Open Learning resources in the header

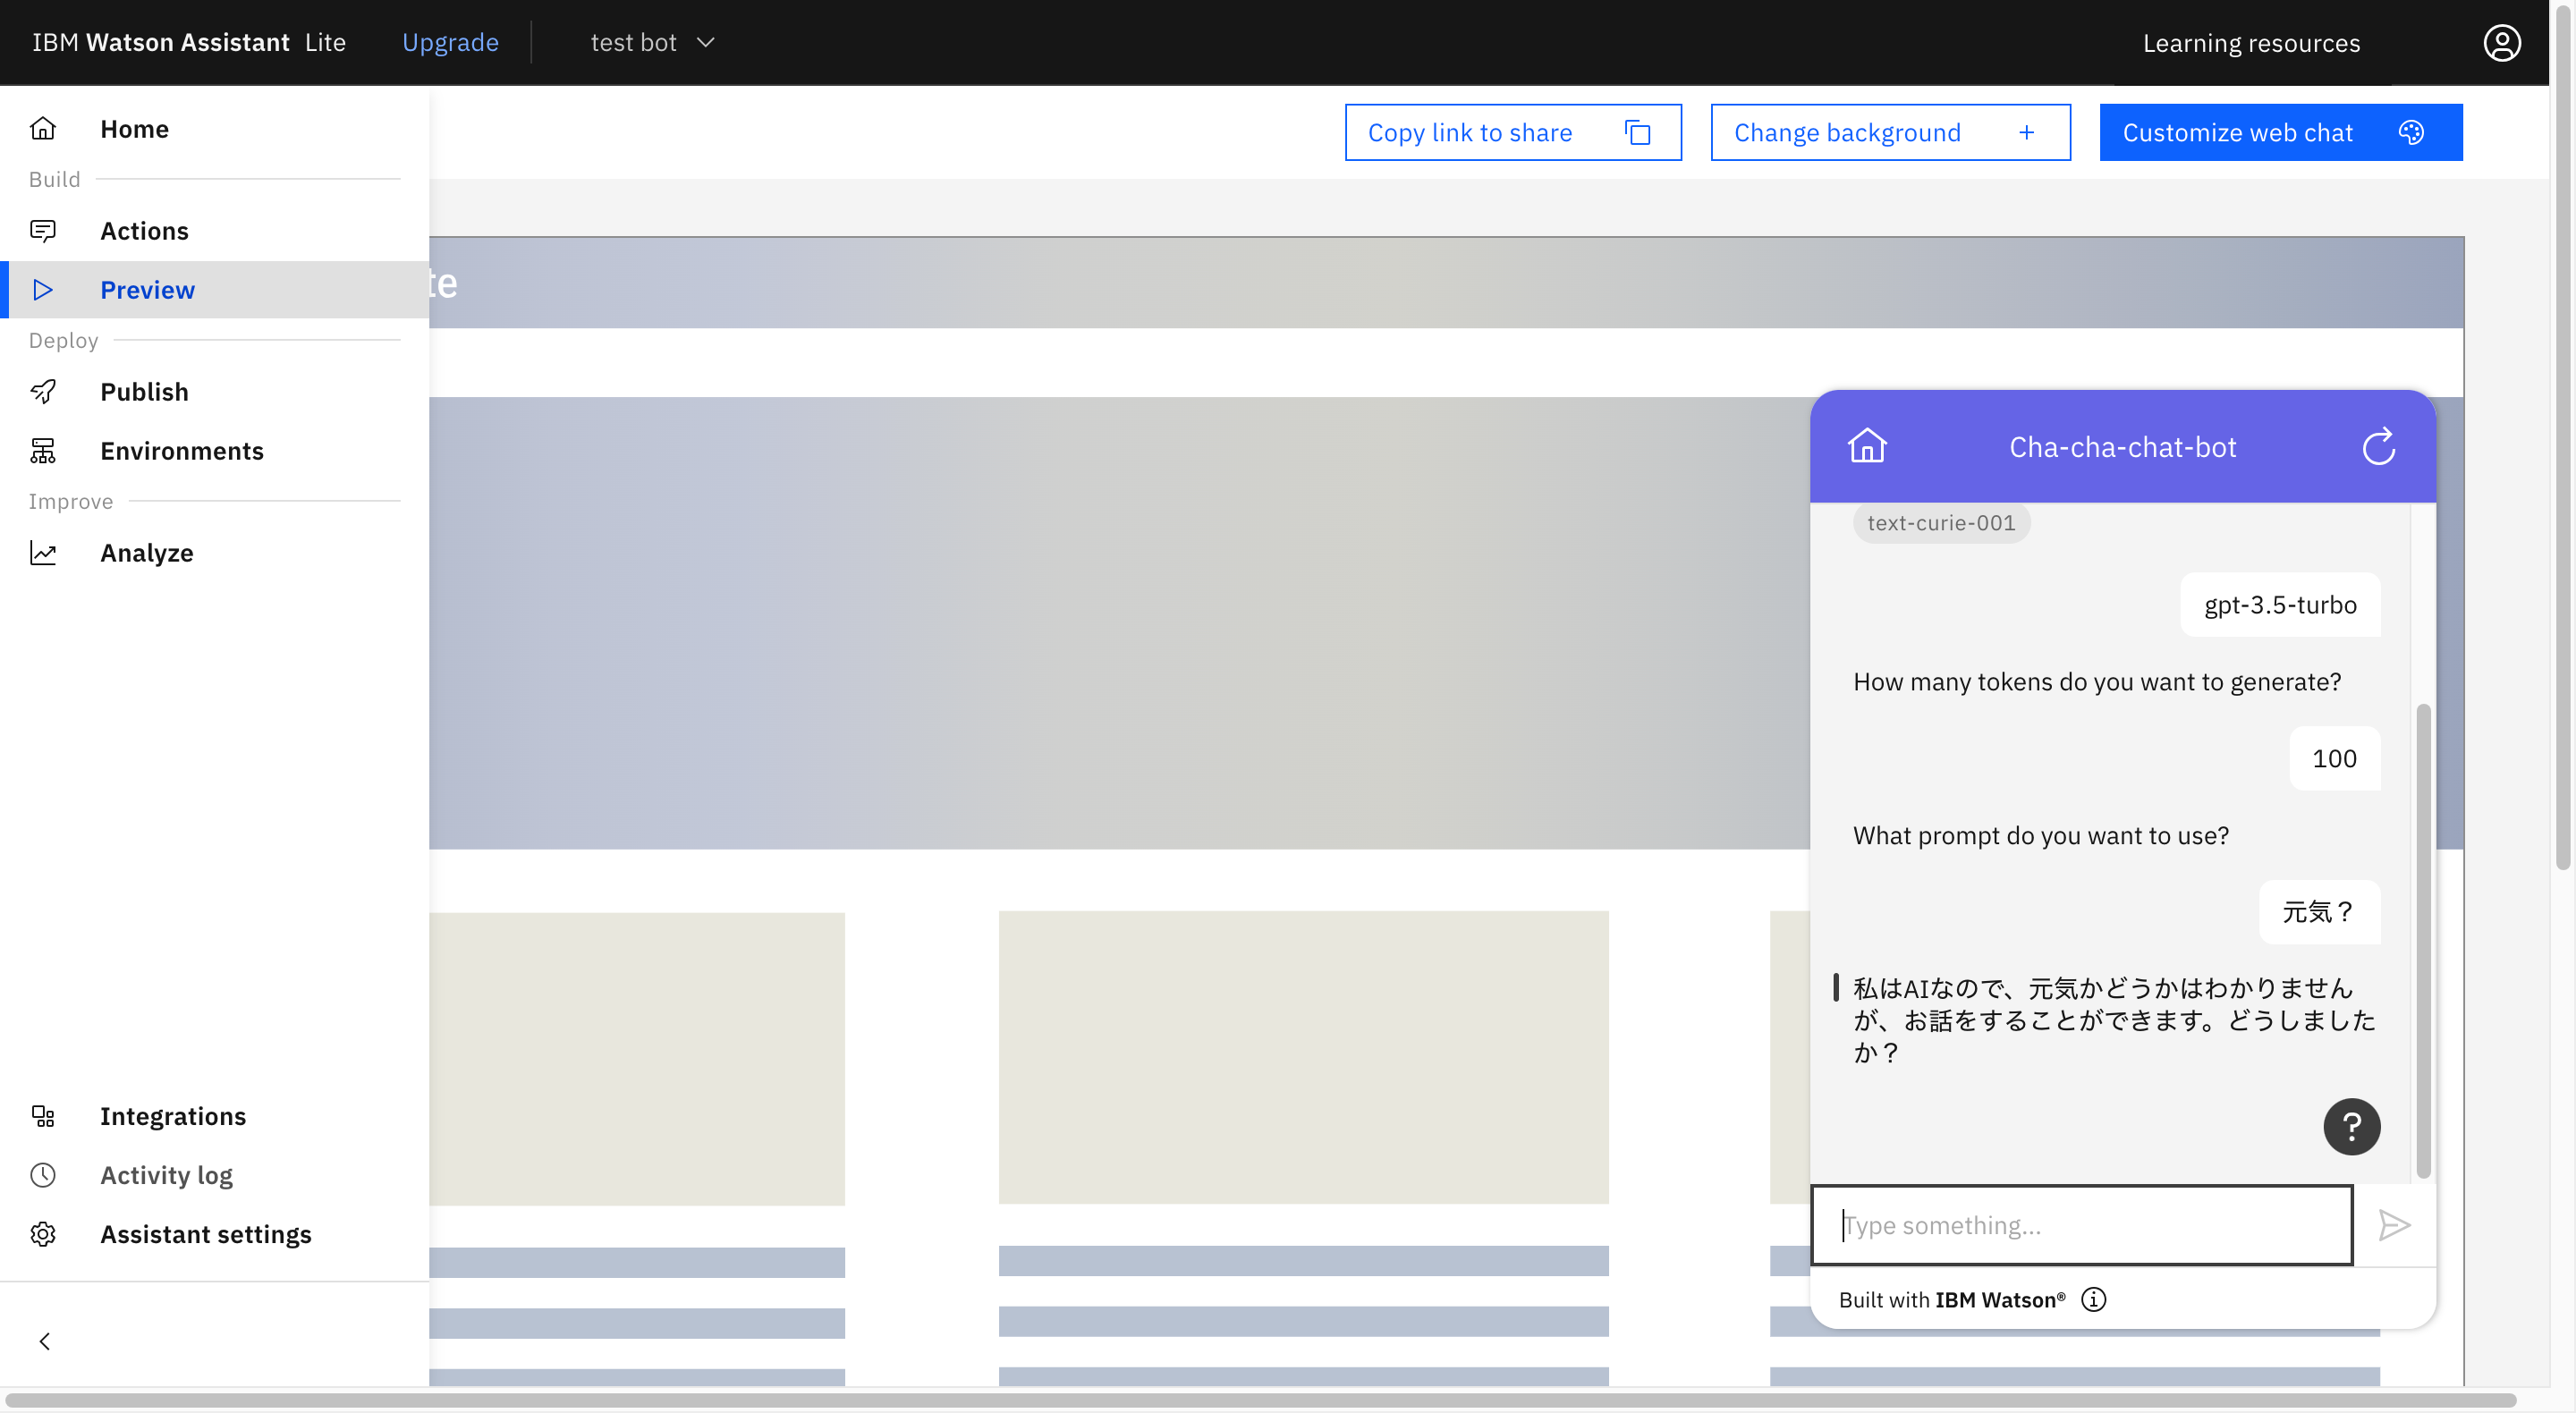(x=2250, y=43)
